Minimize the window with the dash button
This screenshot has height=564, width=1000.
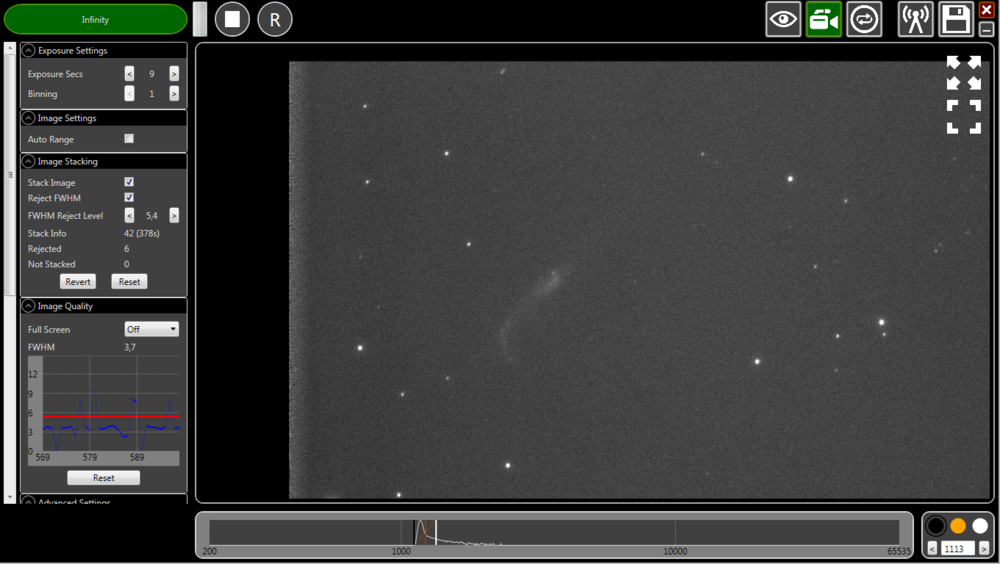point(987,29)
